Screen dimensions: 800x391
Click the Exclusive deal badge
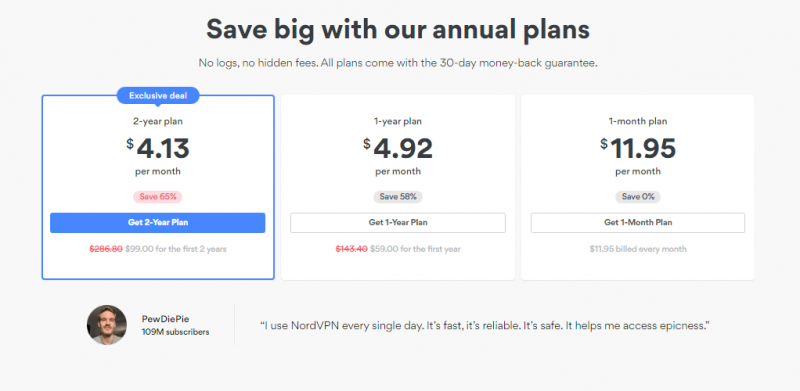click(158, 95)
